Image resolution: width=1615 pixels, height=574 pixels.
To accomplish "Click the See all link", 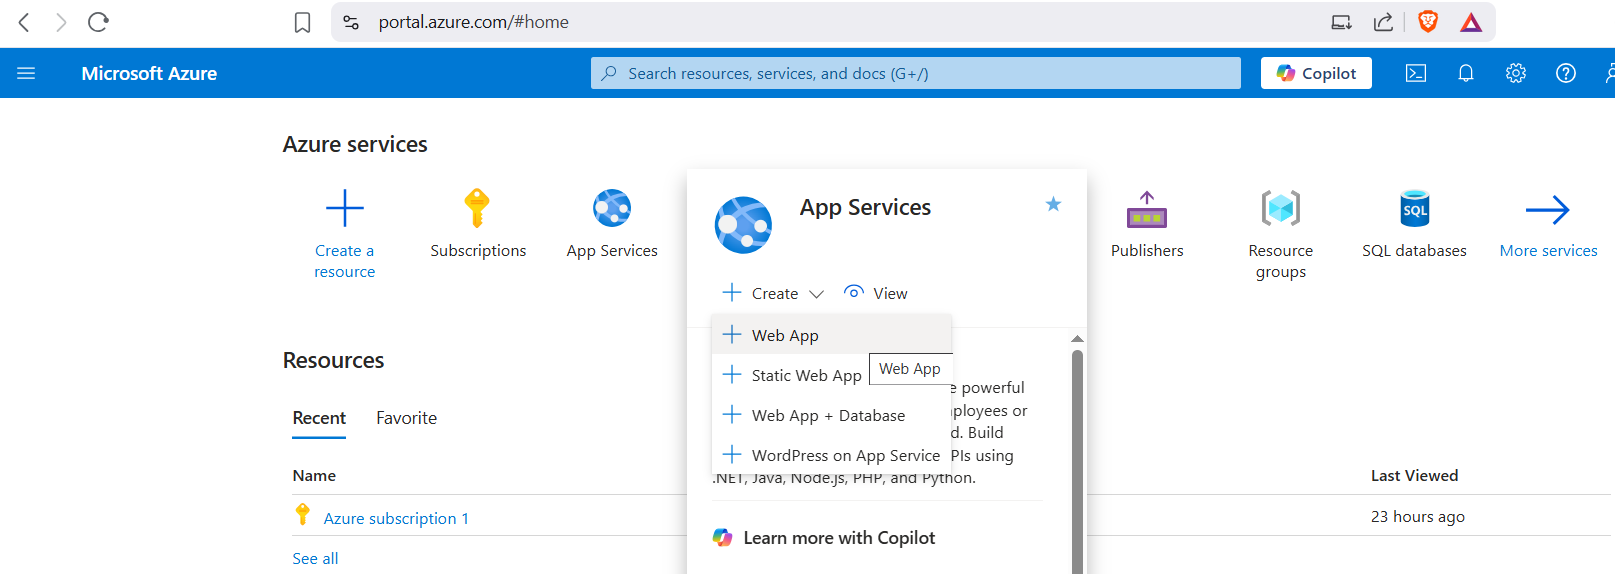I will point(315,558).
